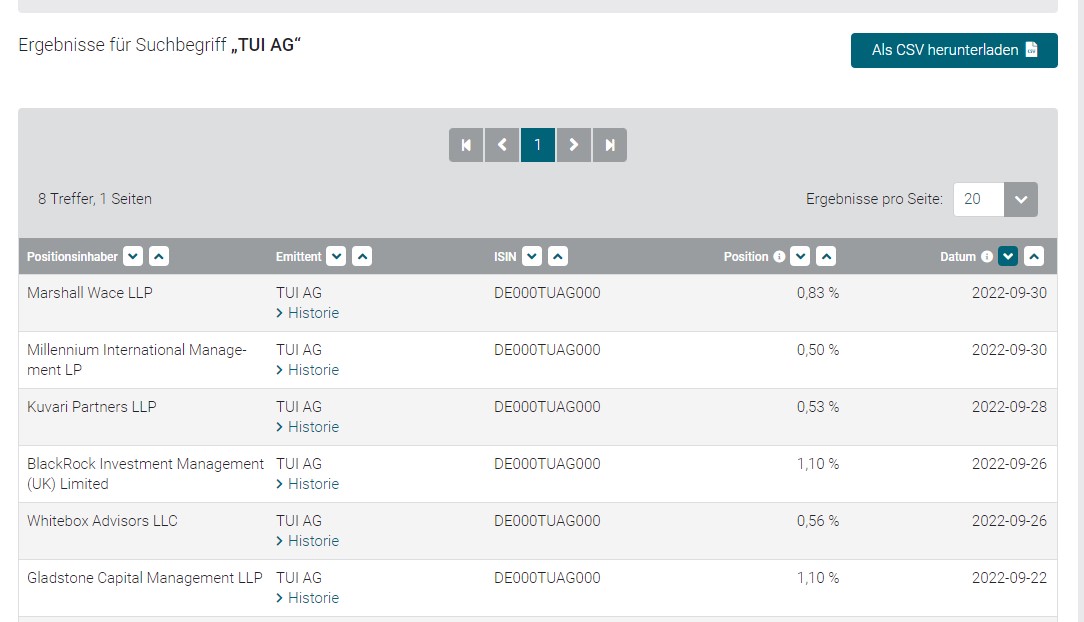The height and width of the screenshot is (622, 1084).
Task: Go to next results page
Action: tap(574, 145)
